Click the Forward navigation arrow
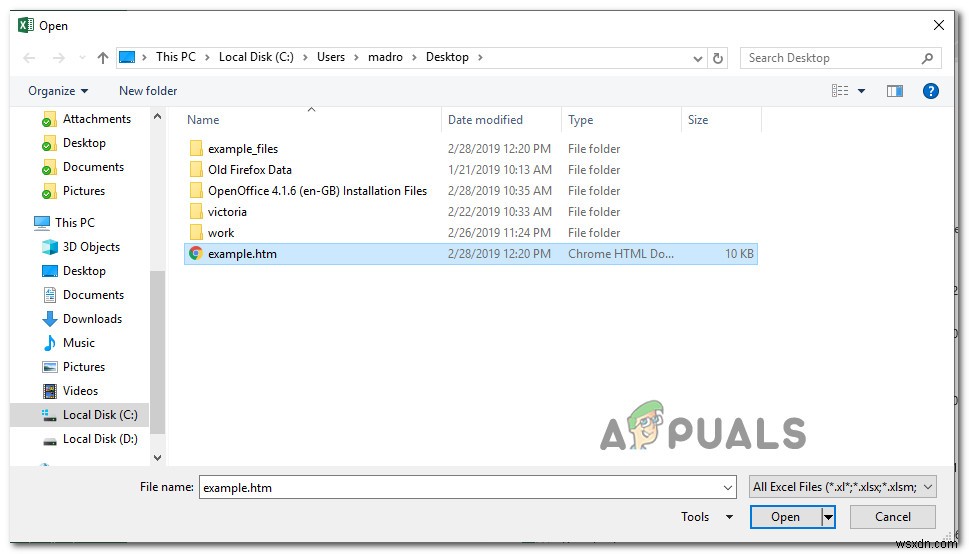The width and height of the screenshot is (969, 554). [59, 58]
